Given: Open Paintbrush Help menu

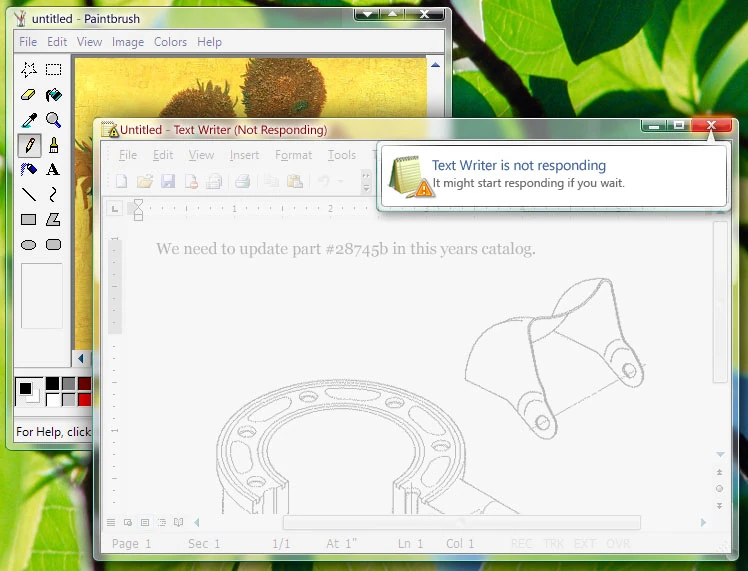Looking at the screenshot, I should [x=209, y=42].
